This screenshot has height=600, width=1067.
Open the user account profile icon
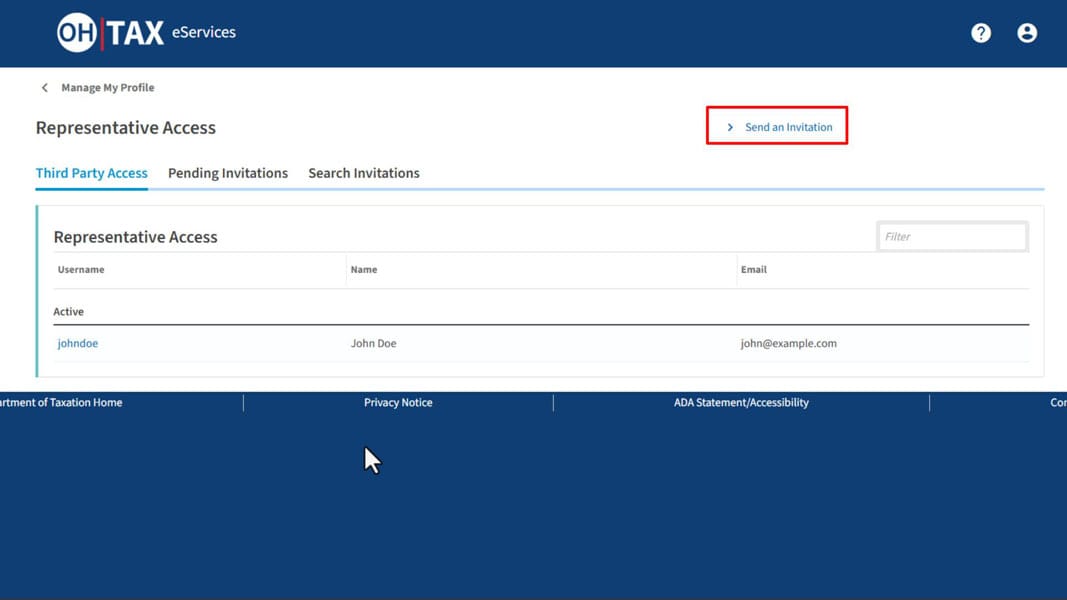coord(1027,33)
